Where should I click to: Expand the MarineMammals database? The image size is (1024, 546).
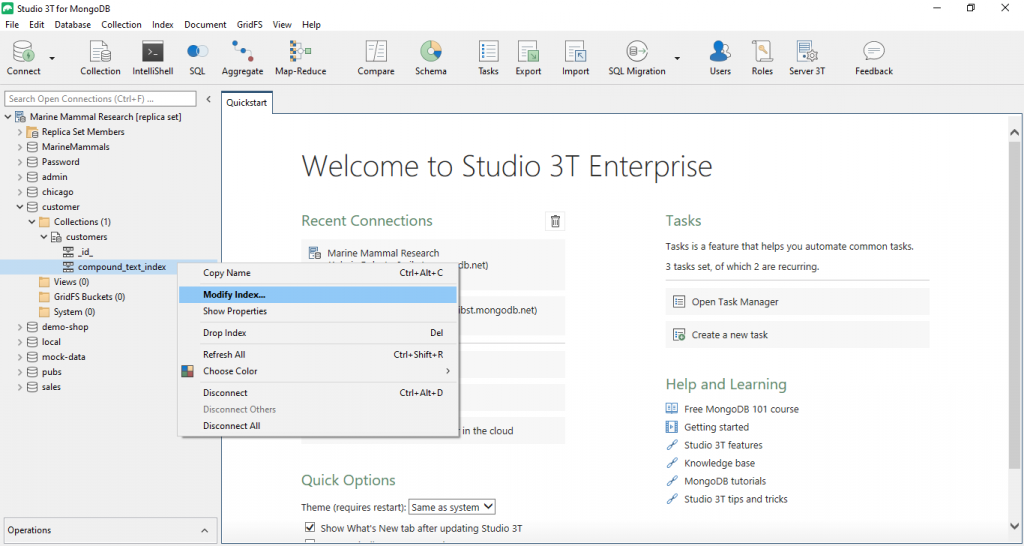(20, 147)
